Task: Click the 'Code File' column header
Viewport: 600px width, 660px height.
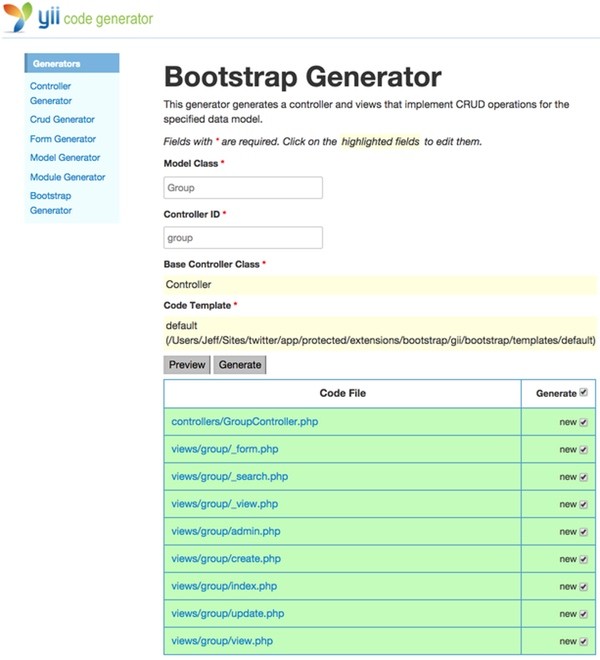Action: click(343, 393)
